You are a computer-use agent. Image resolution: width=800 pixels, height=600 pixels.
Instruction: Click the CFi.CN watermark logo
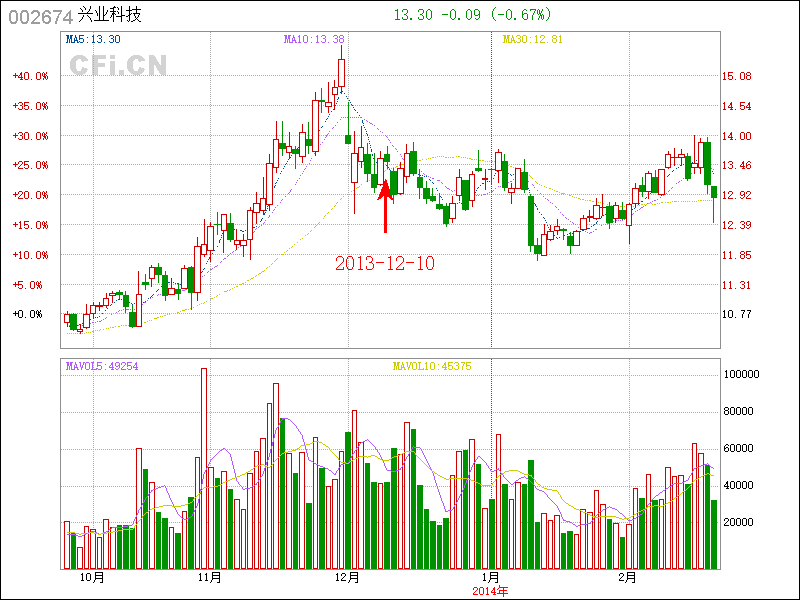(x=117, y=64)
